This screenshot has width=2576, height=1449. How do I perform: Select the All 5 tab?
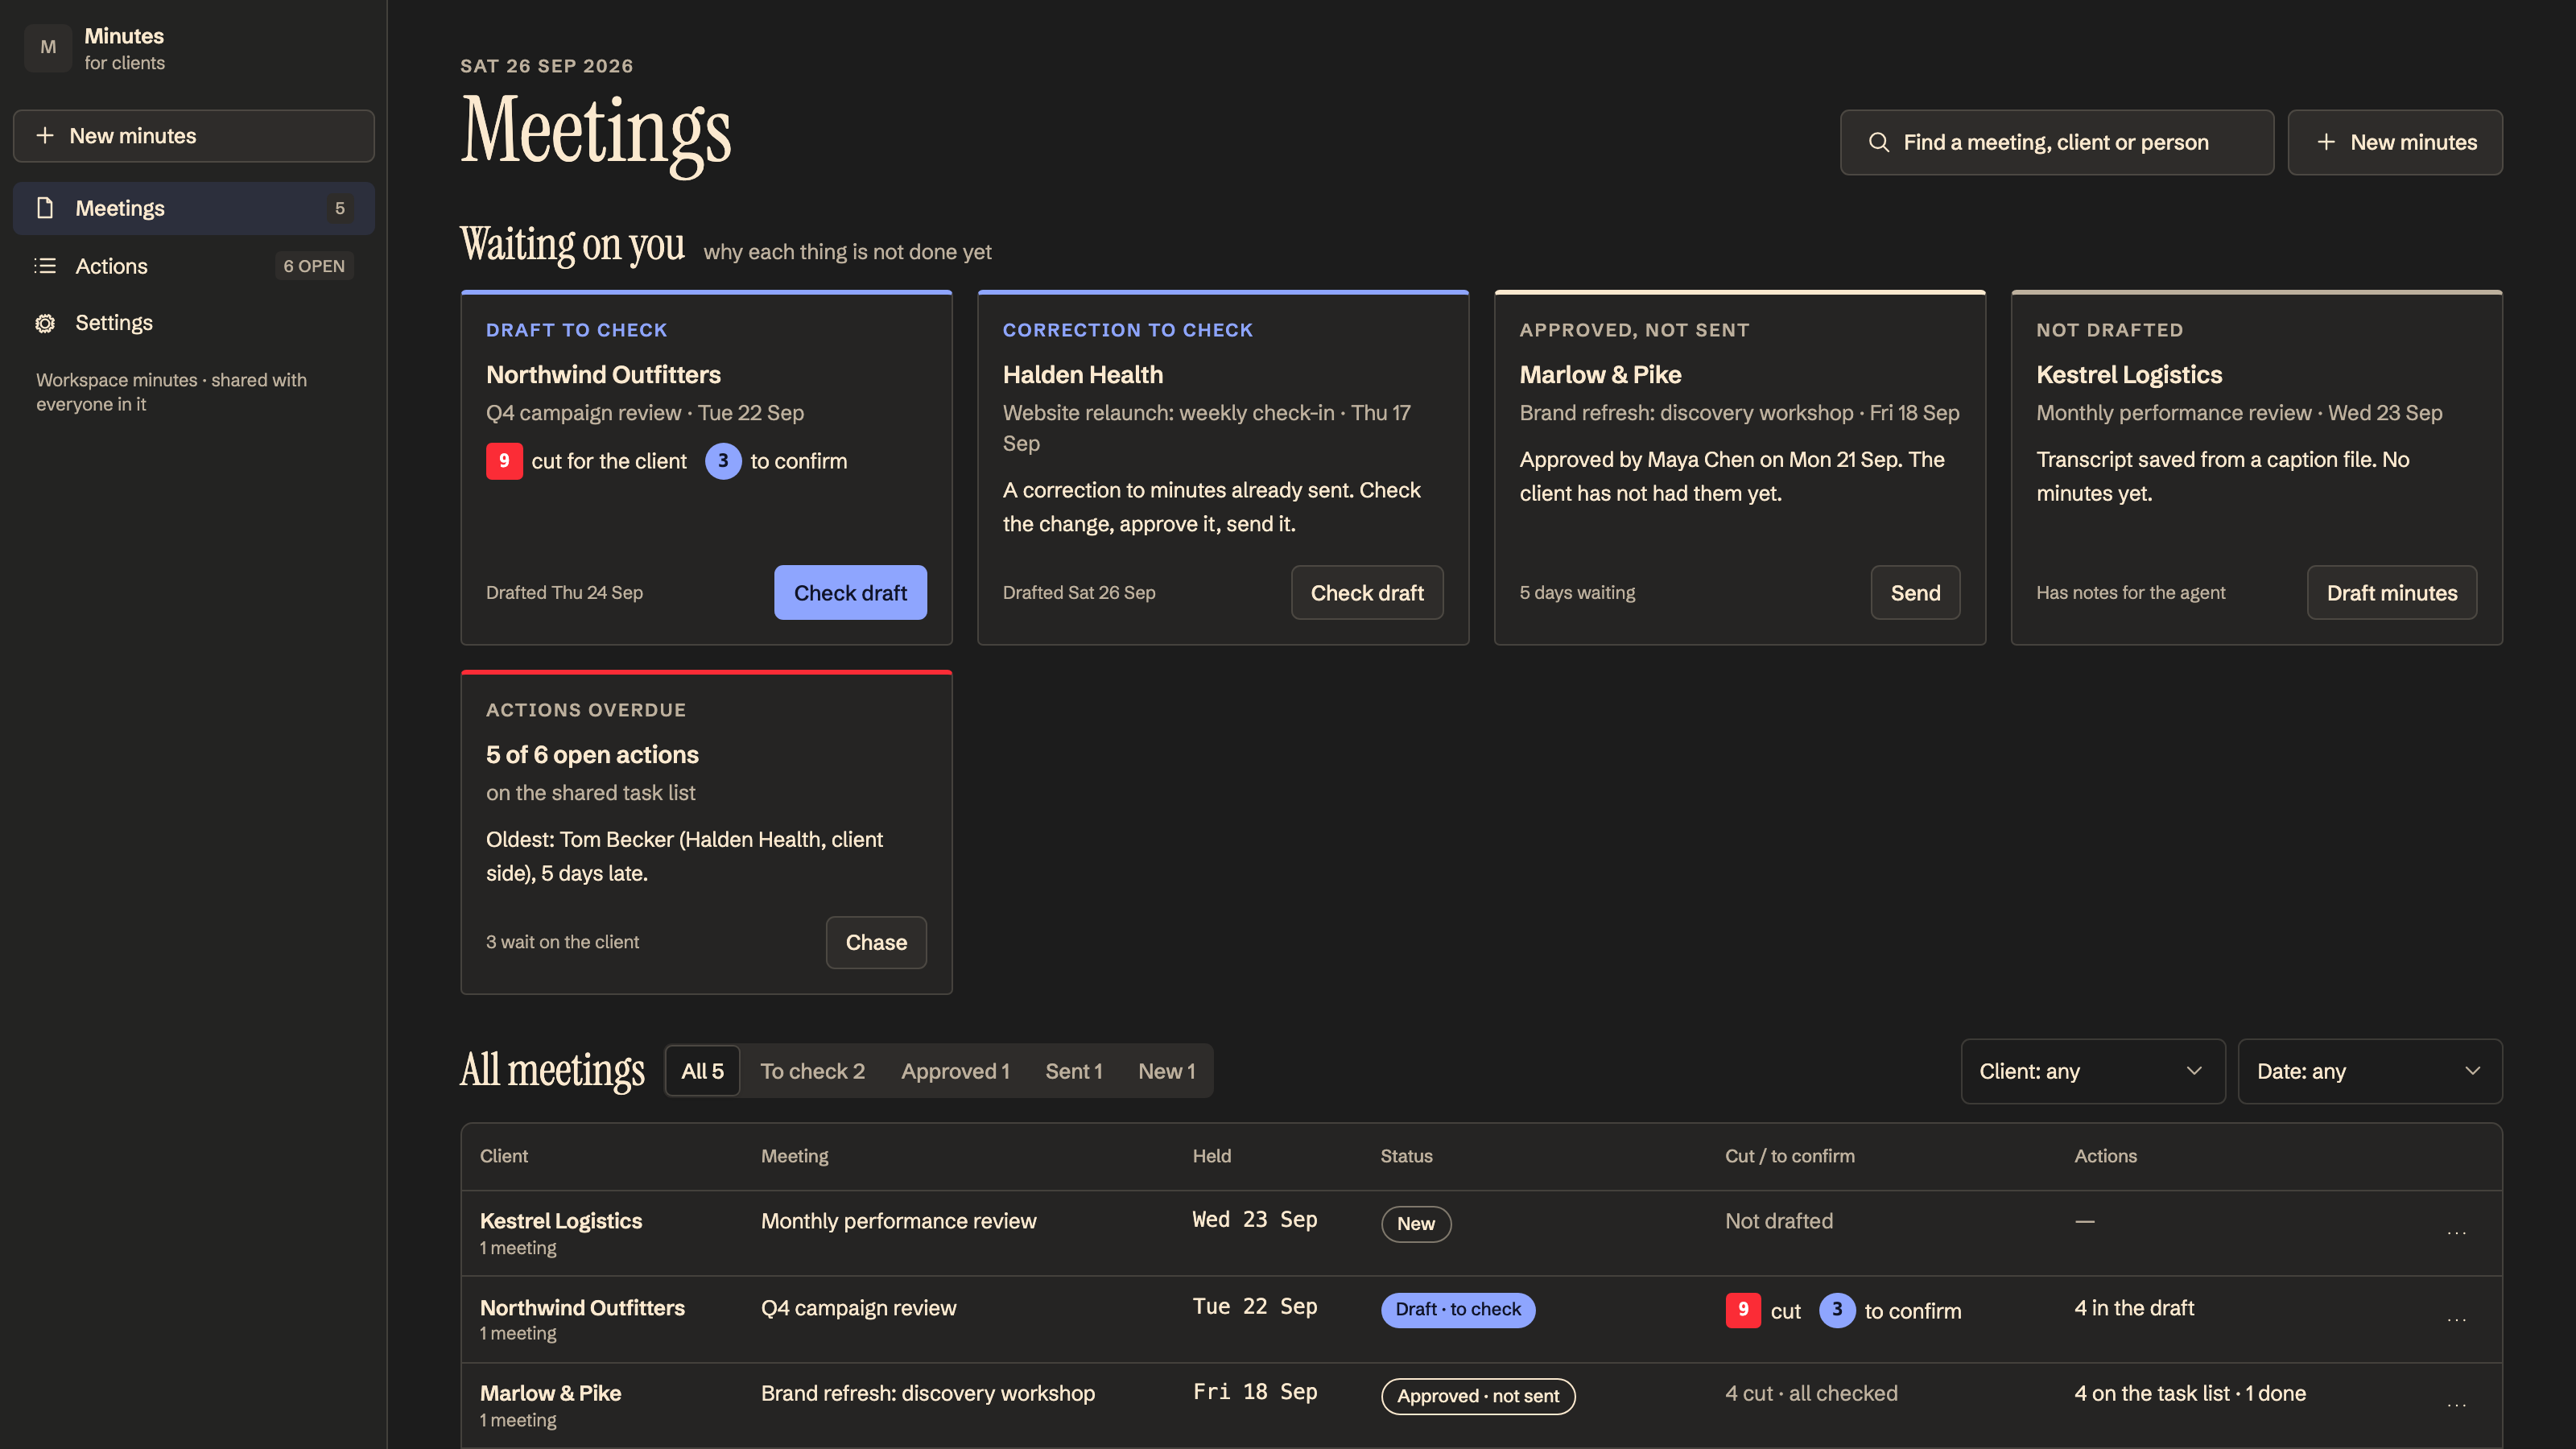(x=702, y=1071)
